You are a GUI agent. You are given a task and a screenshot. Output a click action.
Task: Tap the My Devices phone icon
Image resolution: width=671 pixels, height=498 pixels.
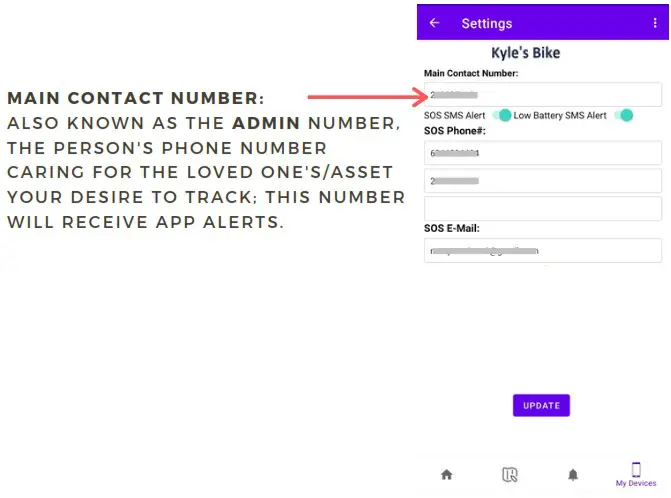636,469
